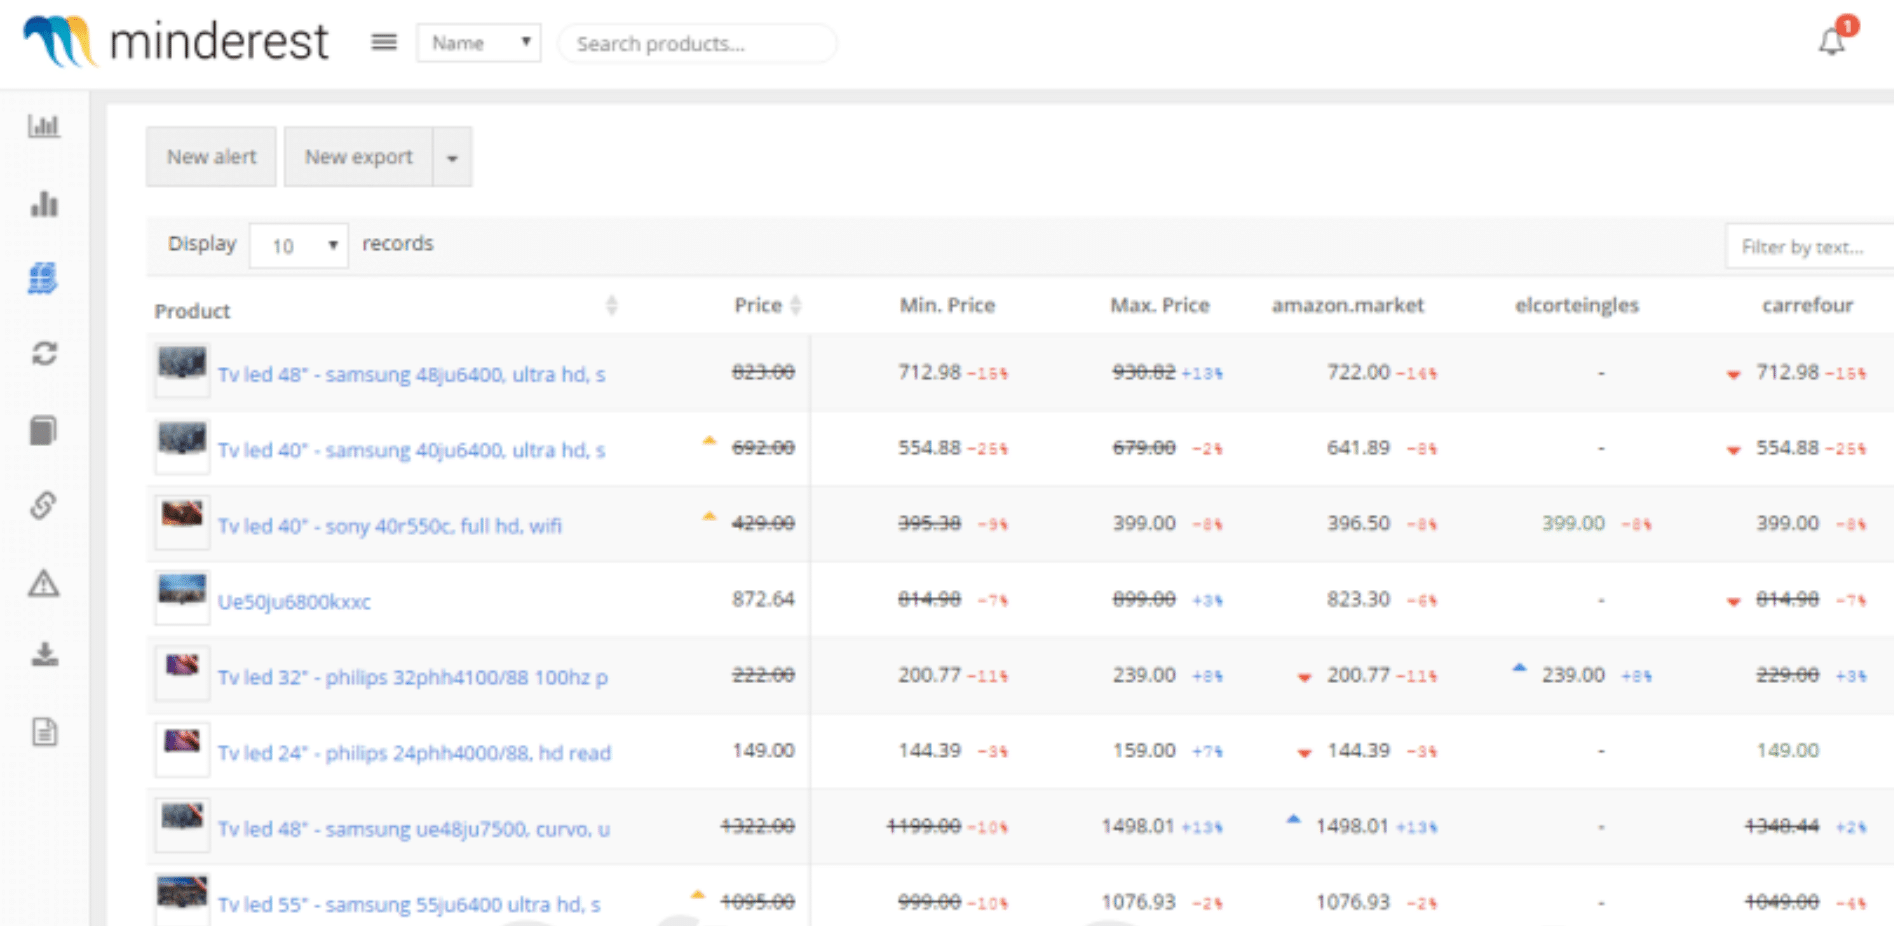Open the notification bell with badge
1894x926 pixels.
[x=1832, y=41]
